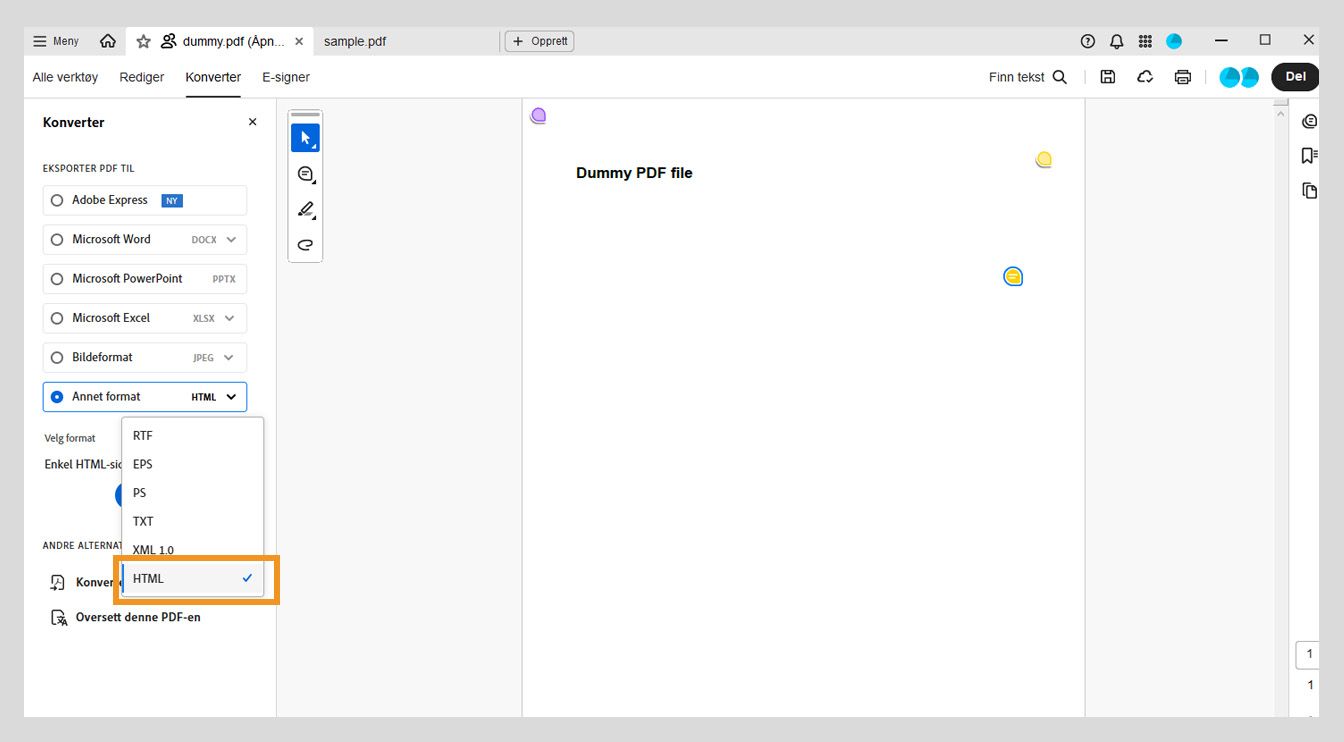Click Oversett denne PDF-en link
The width and height of the screenshot is (1344, 742).
(138, 618)
